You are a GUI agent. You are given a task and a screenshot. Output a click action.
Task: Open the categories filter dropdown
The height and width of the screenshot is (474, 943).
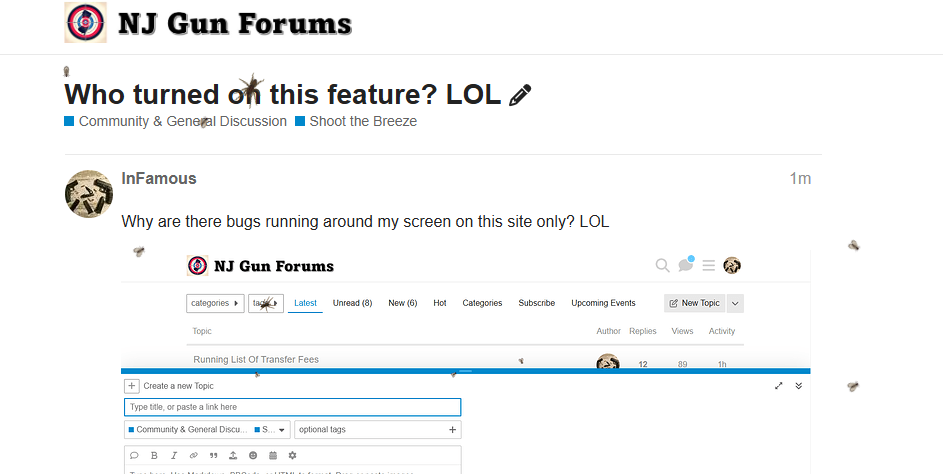click(x=215, y=303)
